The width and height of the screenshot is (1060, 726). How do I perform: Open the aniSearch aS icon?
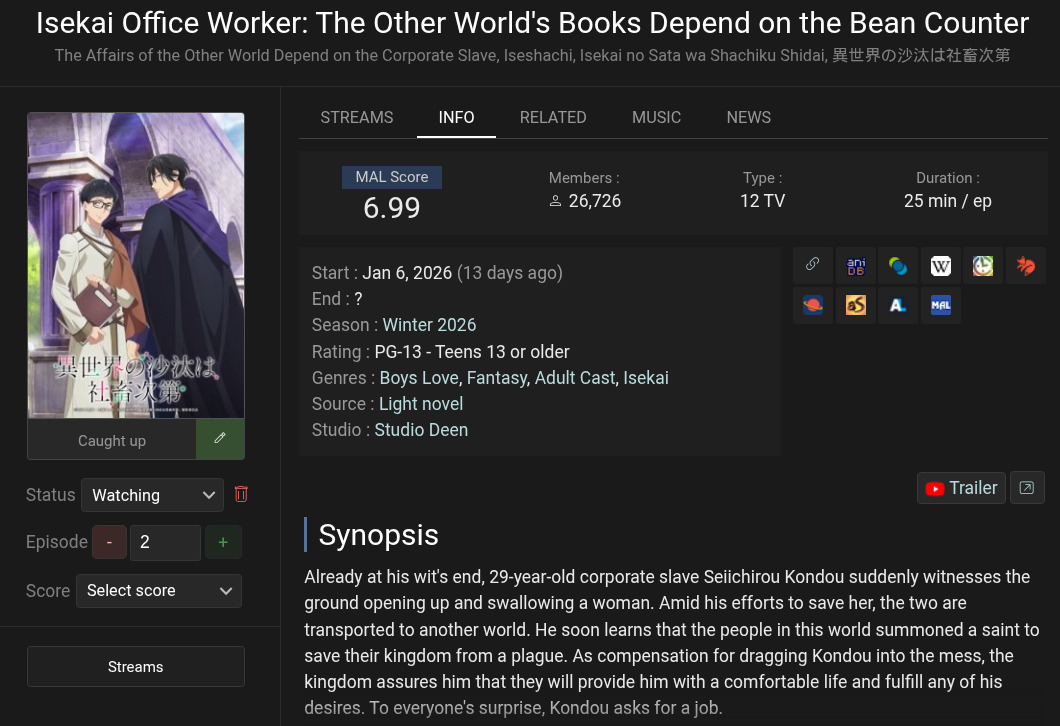[x=856, y=306]
